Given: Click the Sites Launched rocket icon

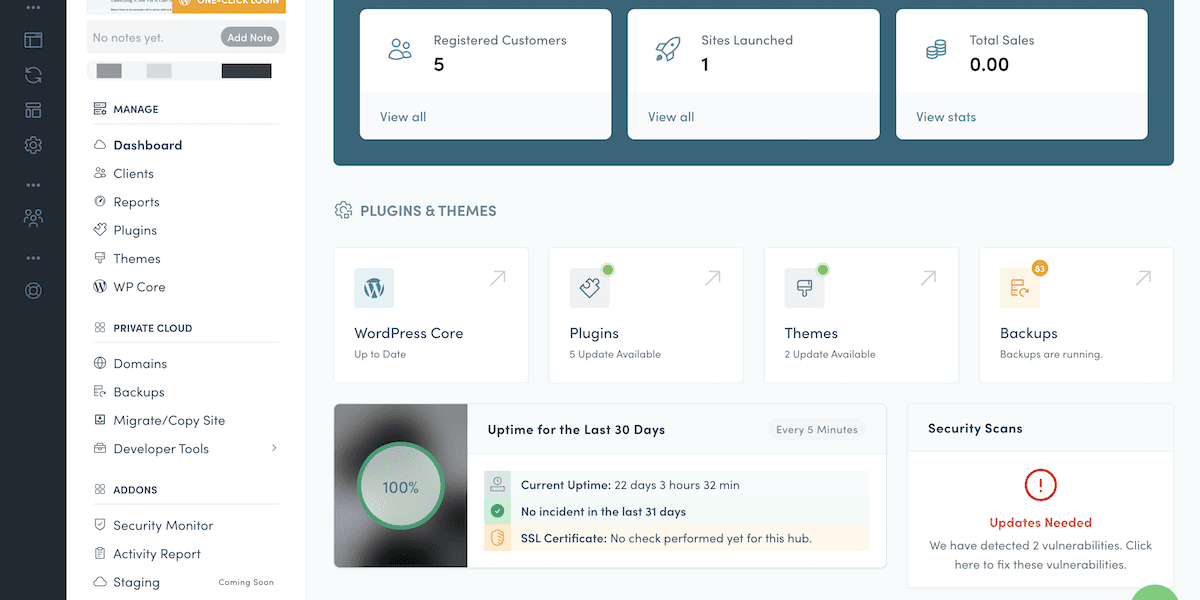Looking at the screenshot, I should (x=667, y=49).
